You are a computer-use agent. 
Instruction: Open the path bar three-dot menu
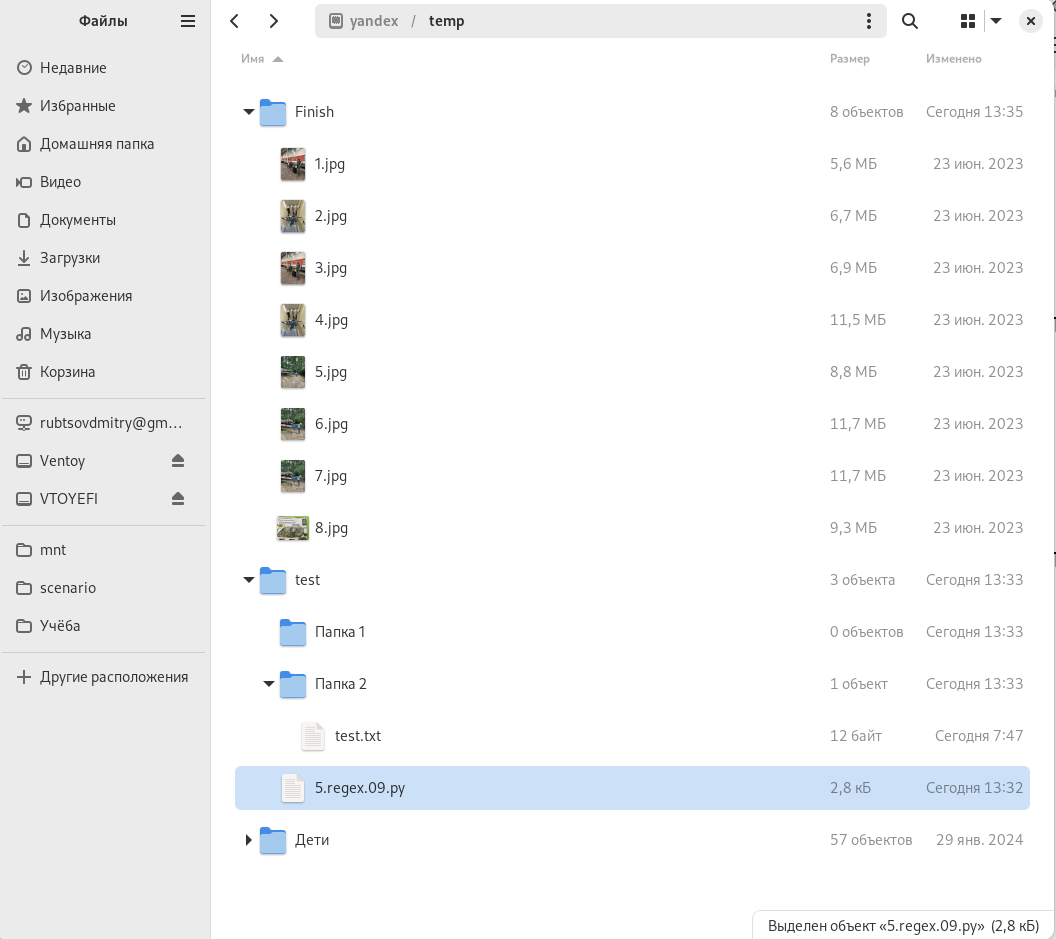click(868, 21)
